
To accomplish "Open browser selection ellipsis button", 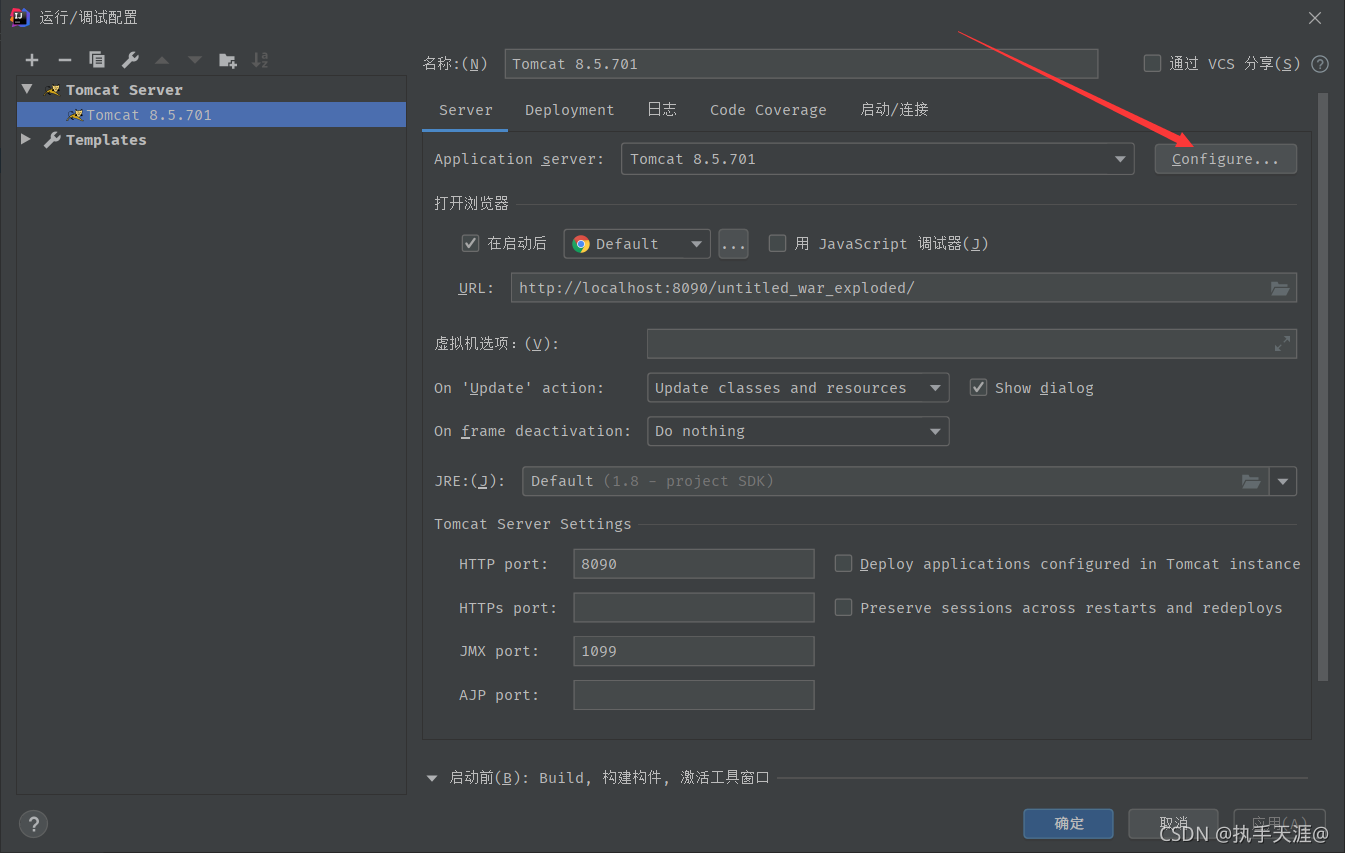I will pos(734,244).
